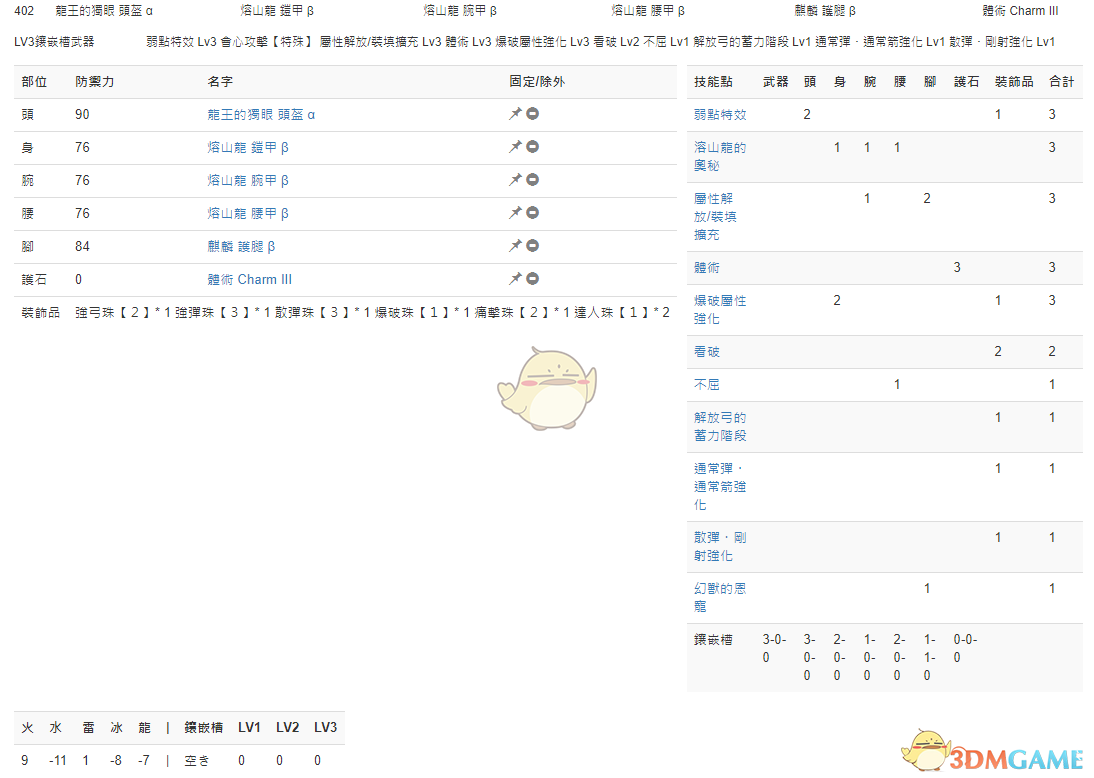Click the 名字 column header
Image resolution: width=1094 pixels, height=778 pixels.
pyautogui.click(x=220, y=82)
